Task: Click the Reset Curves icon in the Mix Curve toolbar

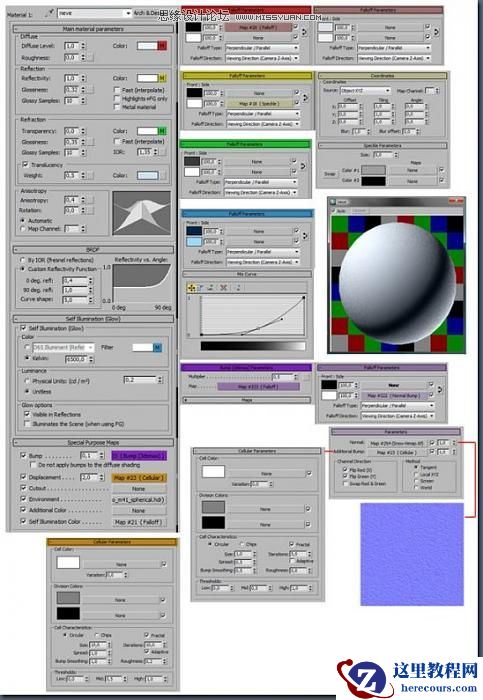Action: click(238, 288)
